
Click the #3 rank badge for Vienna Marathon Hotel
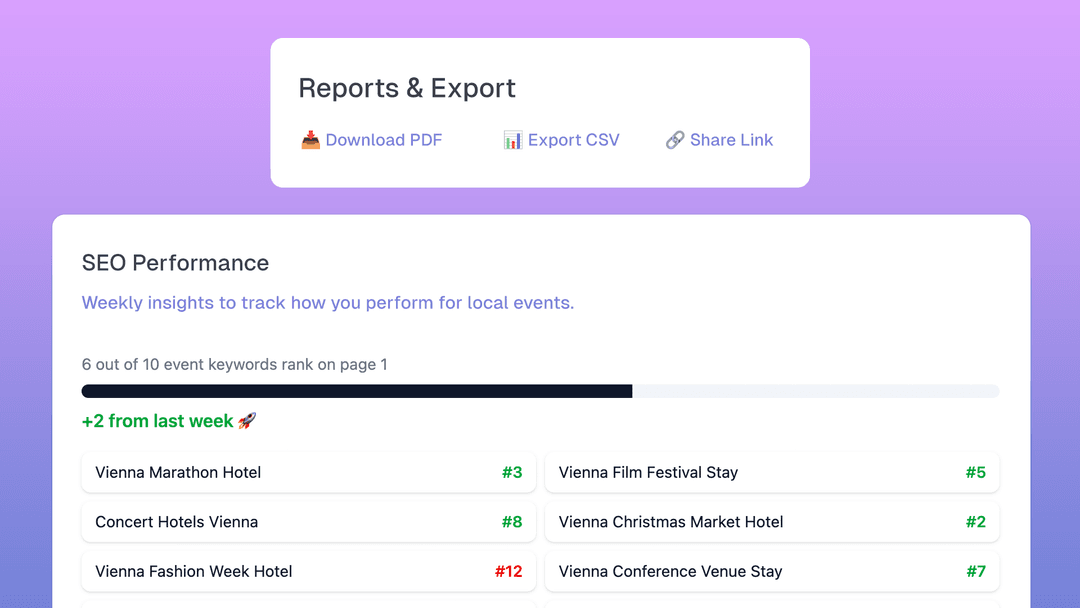pos(513,472)
